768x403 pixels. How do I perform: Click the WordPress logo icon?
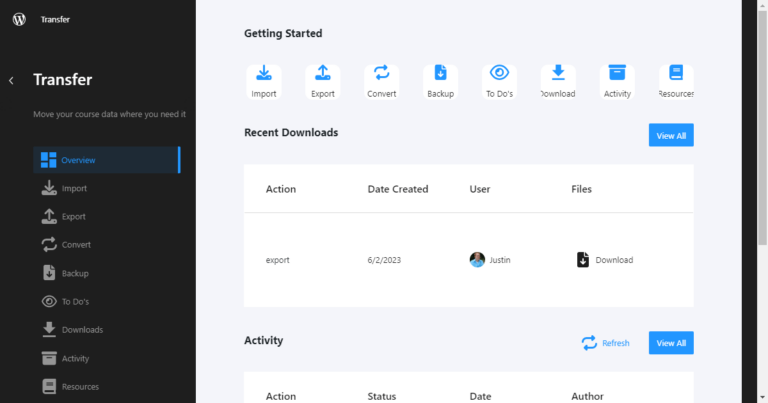coord(19,19)
